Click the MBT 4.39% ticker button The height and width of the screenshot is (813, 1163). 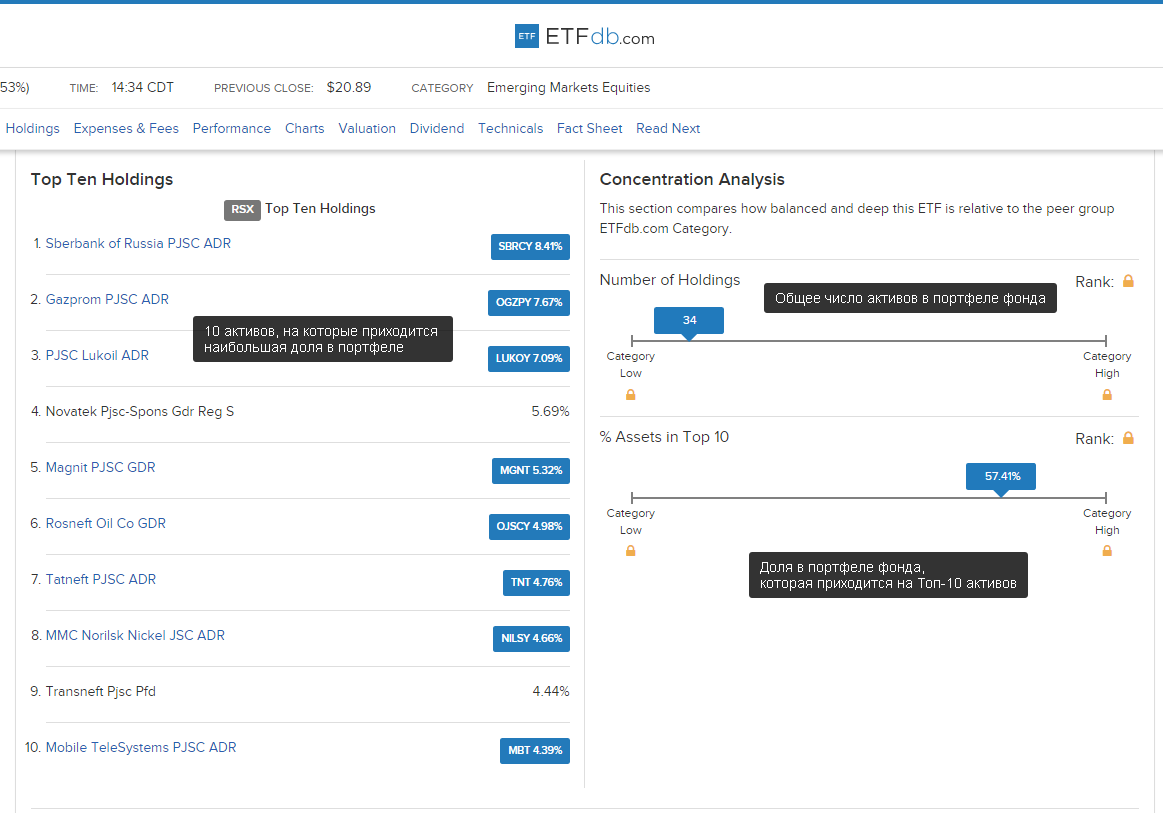point(535,751)
